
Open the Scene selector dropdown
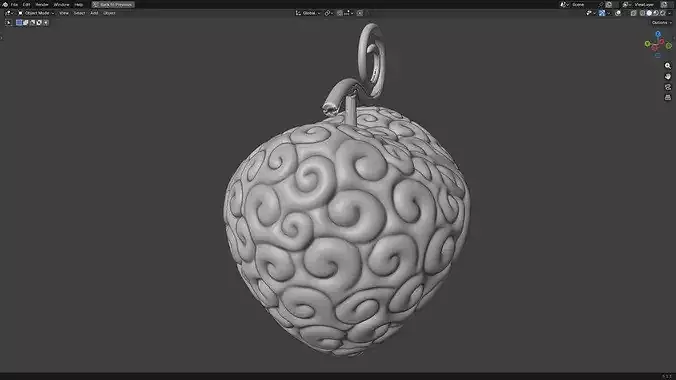click(x=564, y=4)
